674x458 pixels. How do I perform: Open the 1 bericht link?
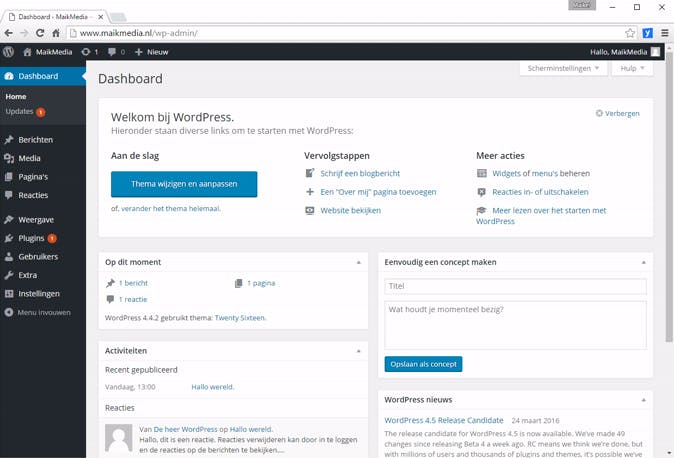tap(133, 283)
